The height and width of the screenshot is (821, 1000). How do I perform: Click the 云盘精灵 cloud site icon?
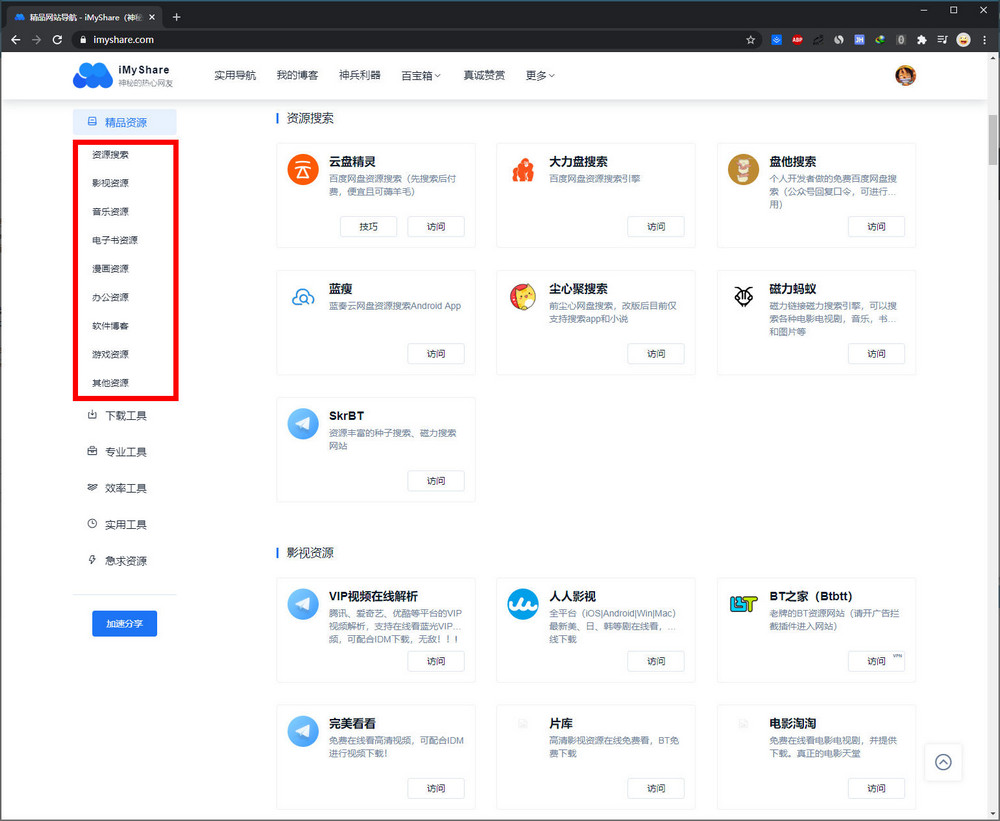[x=303, y=170]
